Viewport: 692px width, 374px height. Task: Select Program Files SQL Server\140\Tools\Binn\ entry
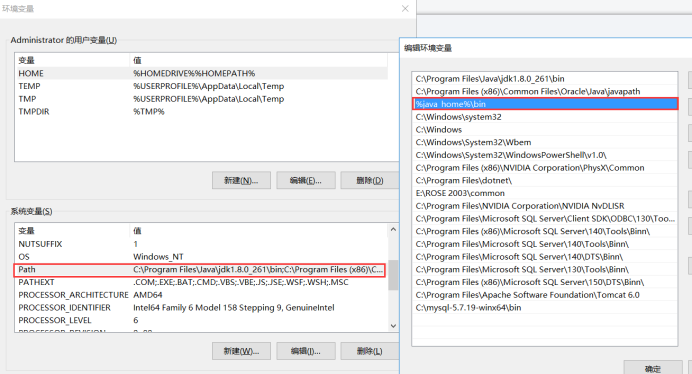point(545,244)
